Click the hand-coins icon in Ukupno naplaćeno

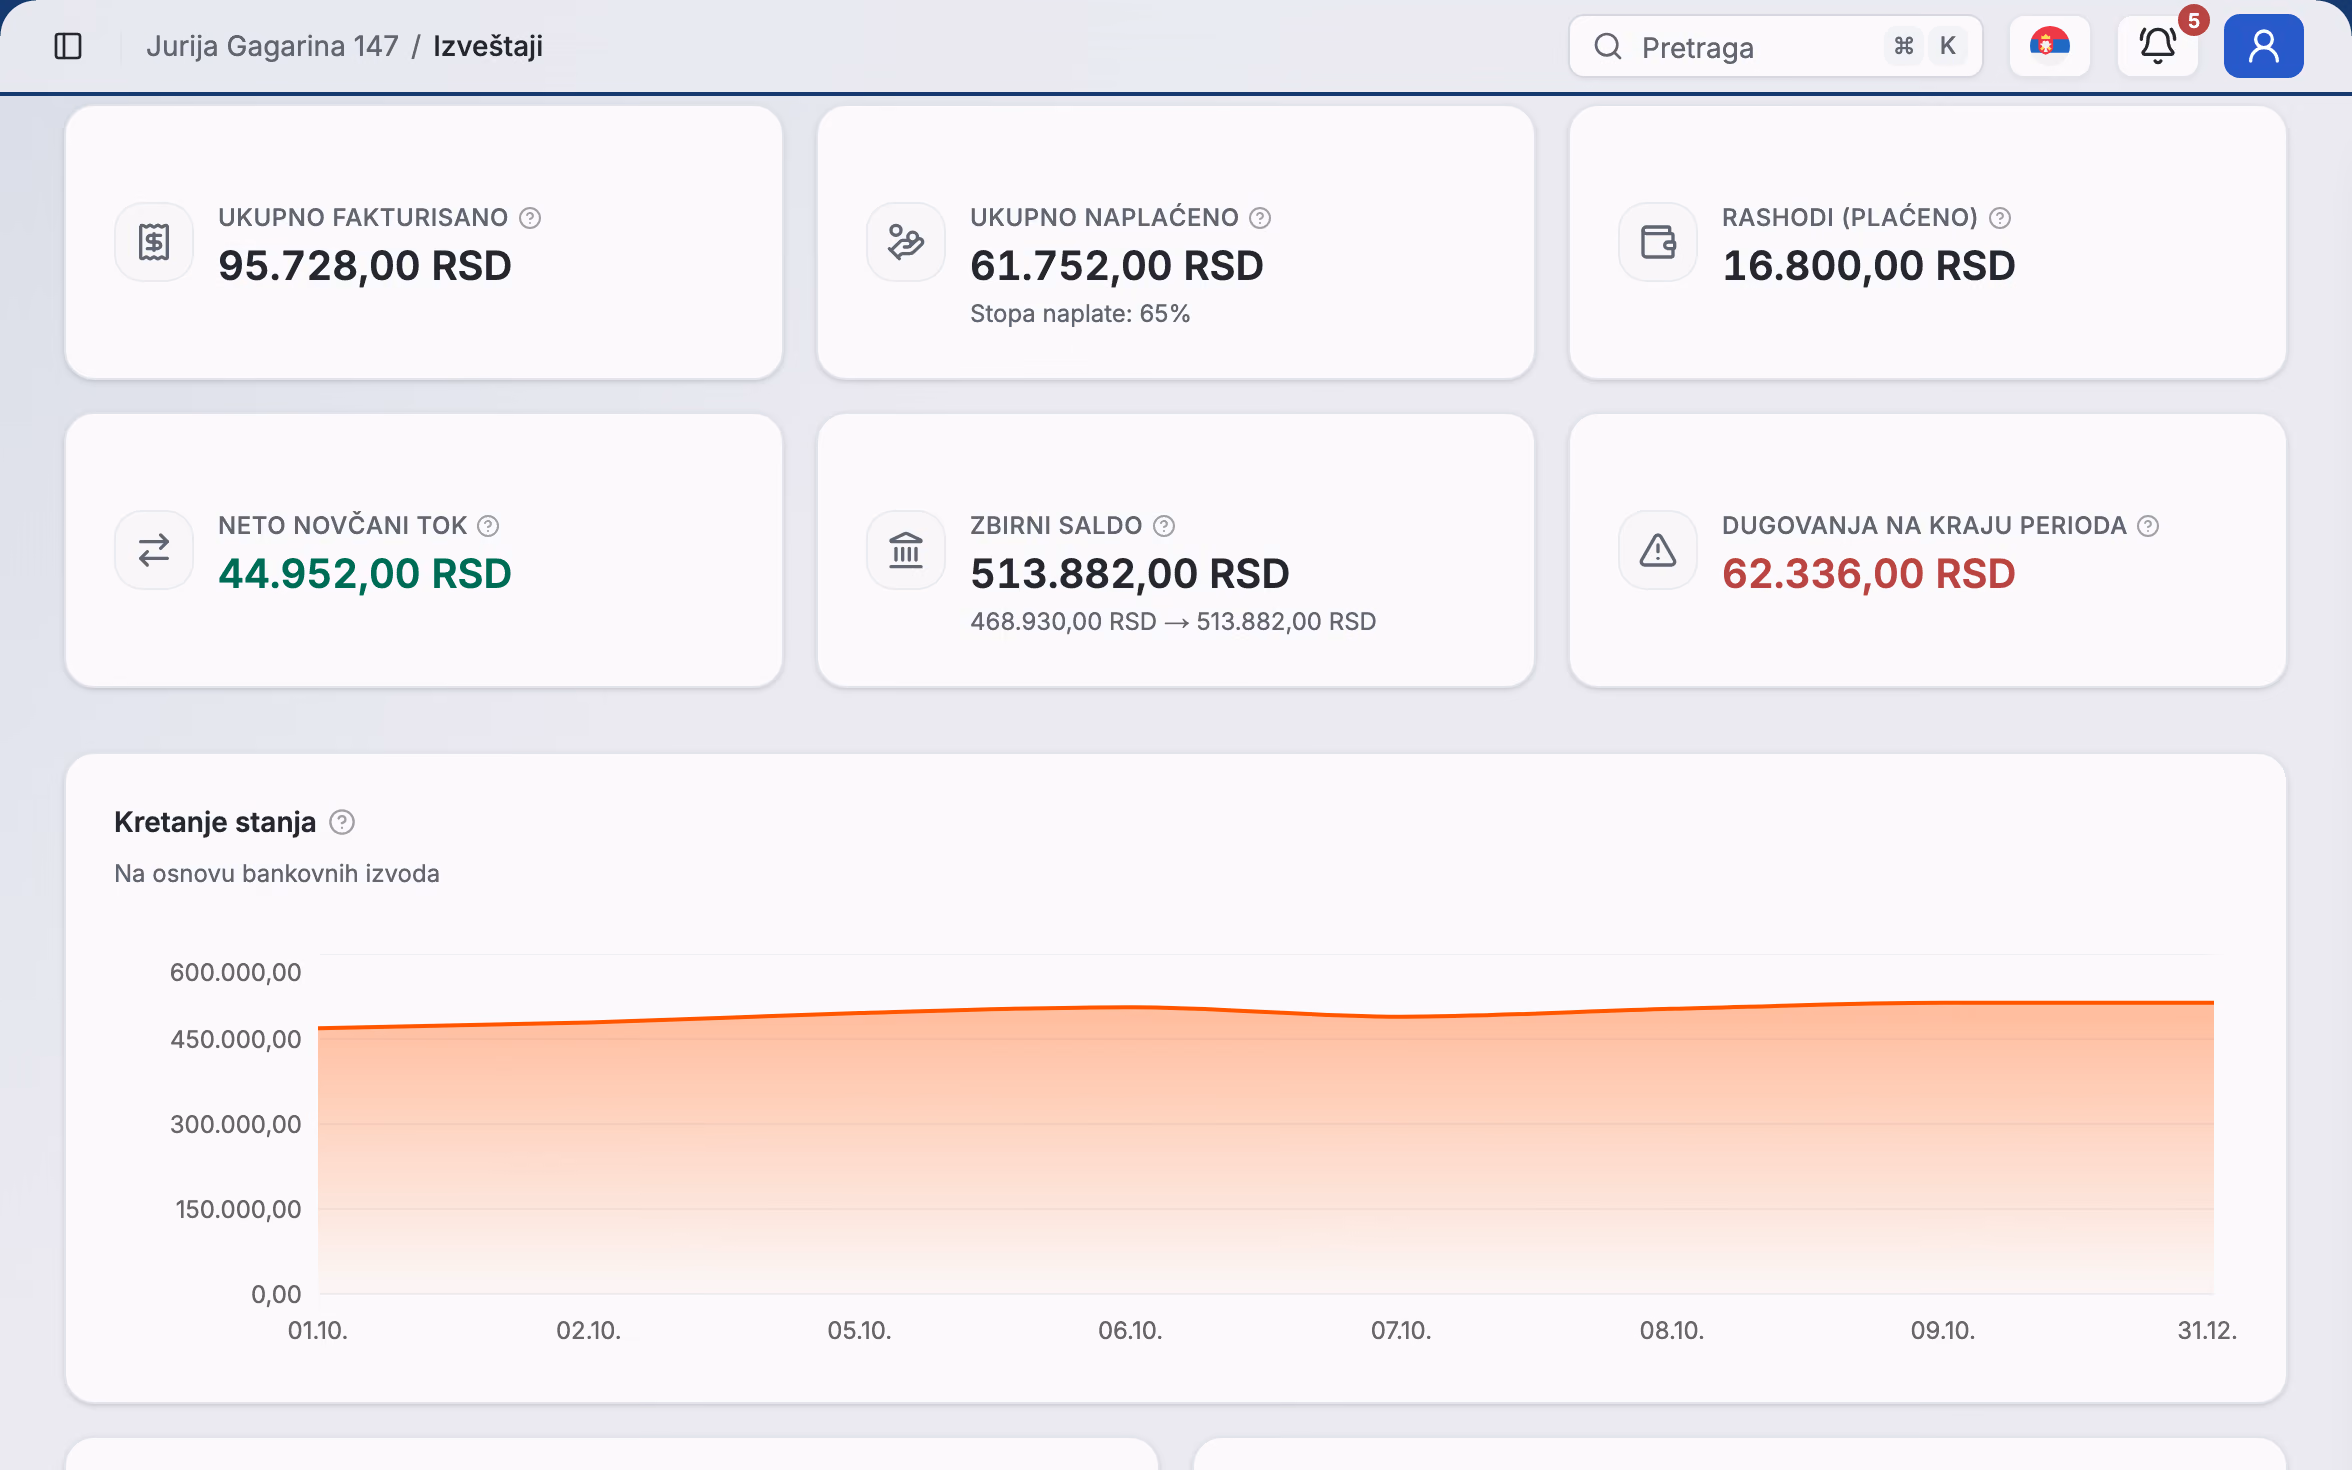pyautogui.click(x=906, y=242)
